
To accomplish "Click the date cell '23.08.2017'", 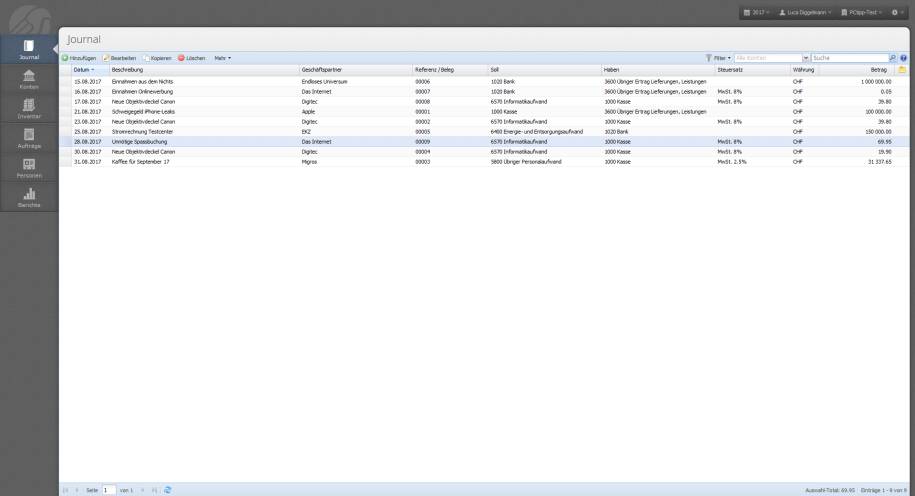I will (88, 122).
